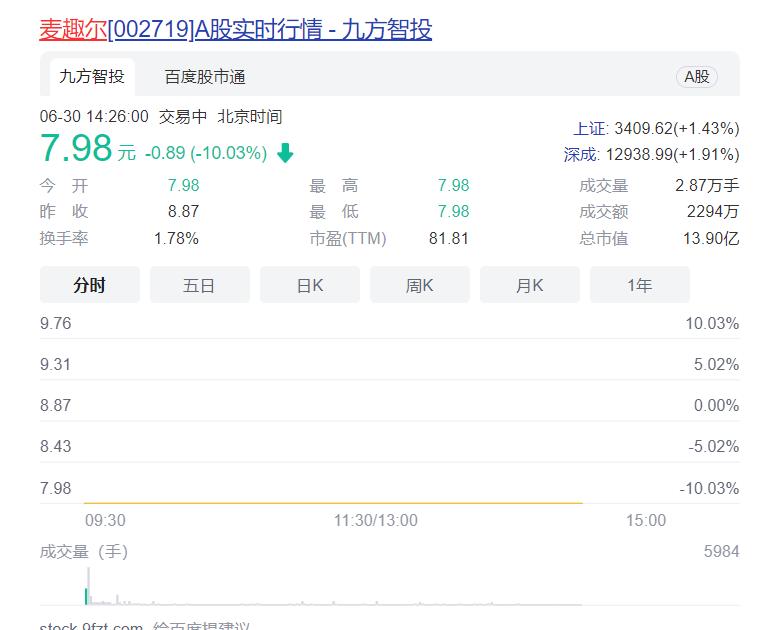Switch to the 百度股市通 tab
The height and width of the screenshot is (630, 757).
tap(205, 77)
